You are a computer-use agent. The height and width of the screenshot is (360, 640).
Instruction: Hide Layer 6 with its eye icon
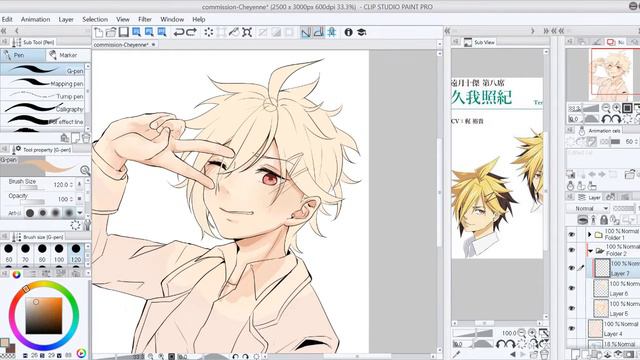pyautogui.click(x=571, y=288)
